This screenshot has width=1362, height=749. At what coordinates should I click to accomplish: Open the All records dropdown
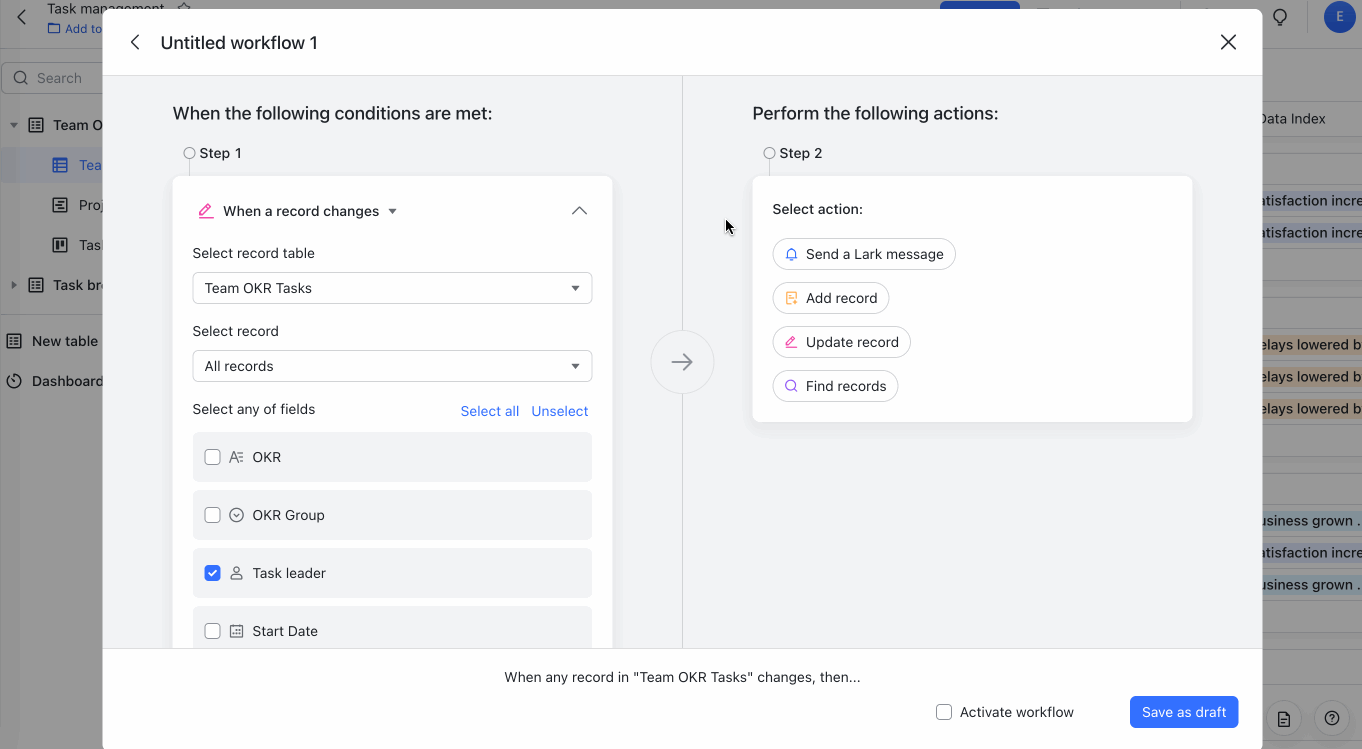392,366
